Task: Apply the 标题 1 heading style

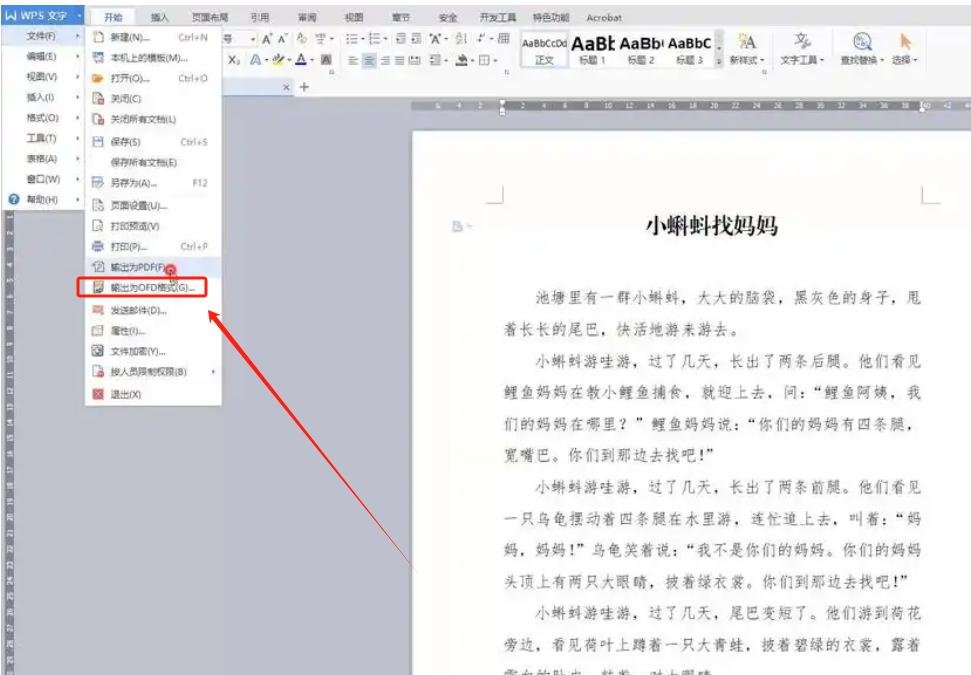Action: point(592,49)
